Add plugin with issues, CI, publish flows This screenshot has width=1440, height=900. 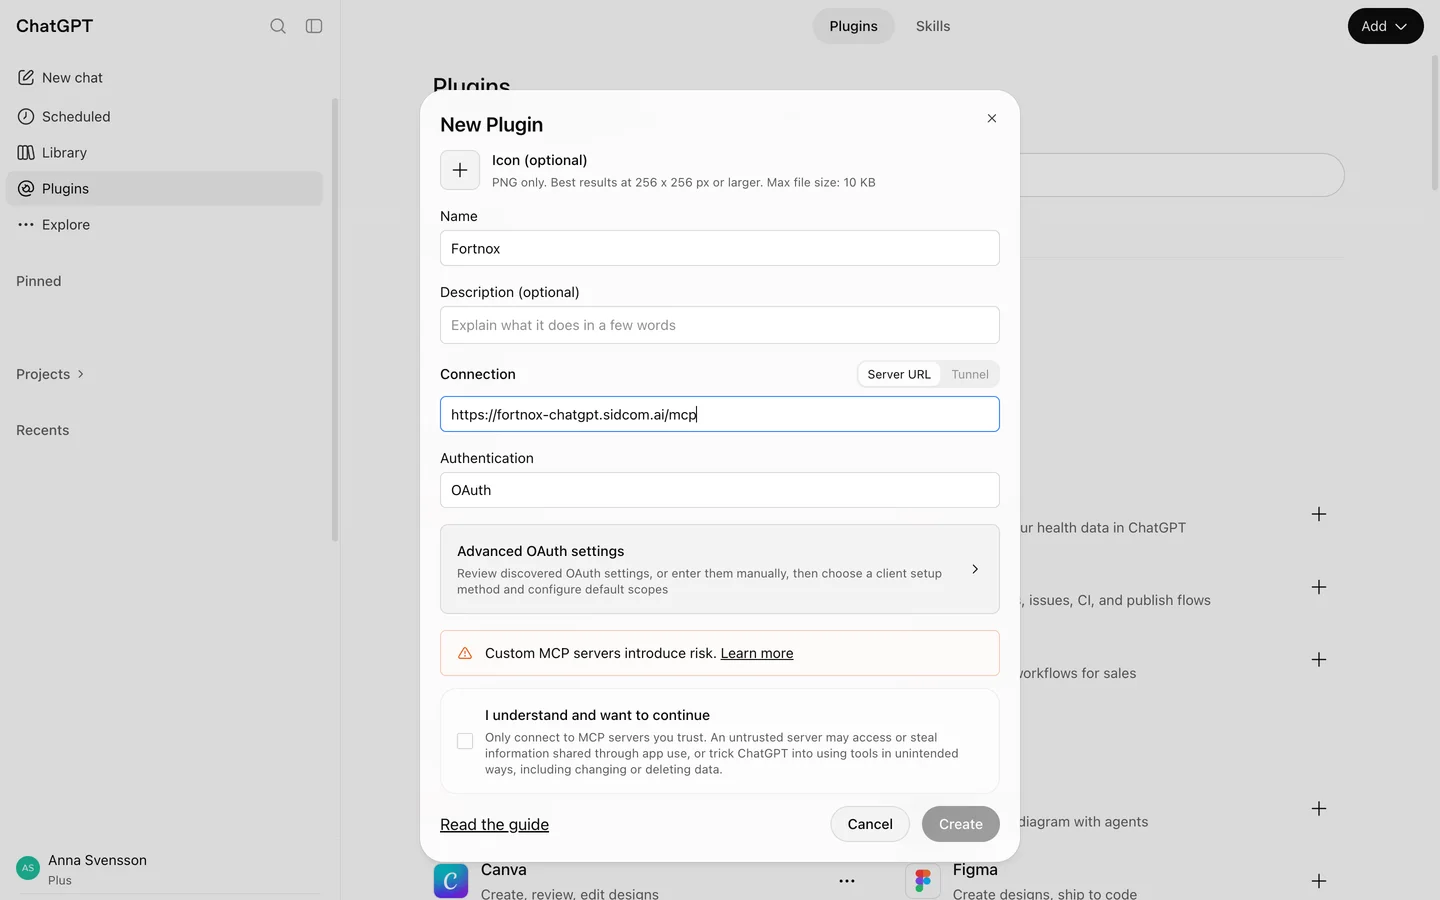[1319, 587]
